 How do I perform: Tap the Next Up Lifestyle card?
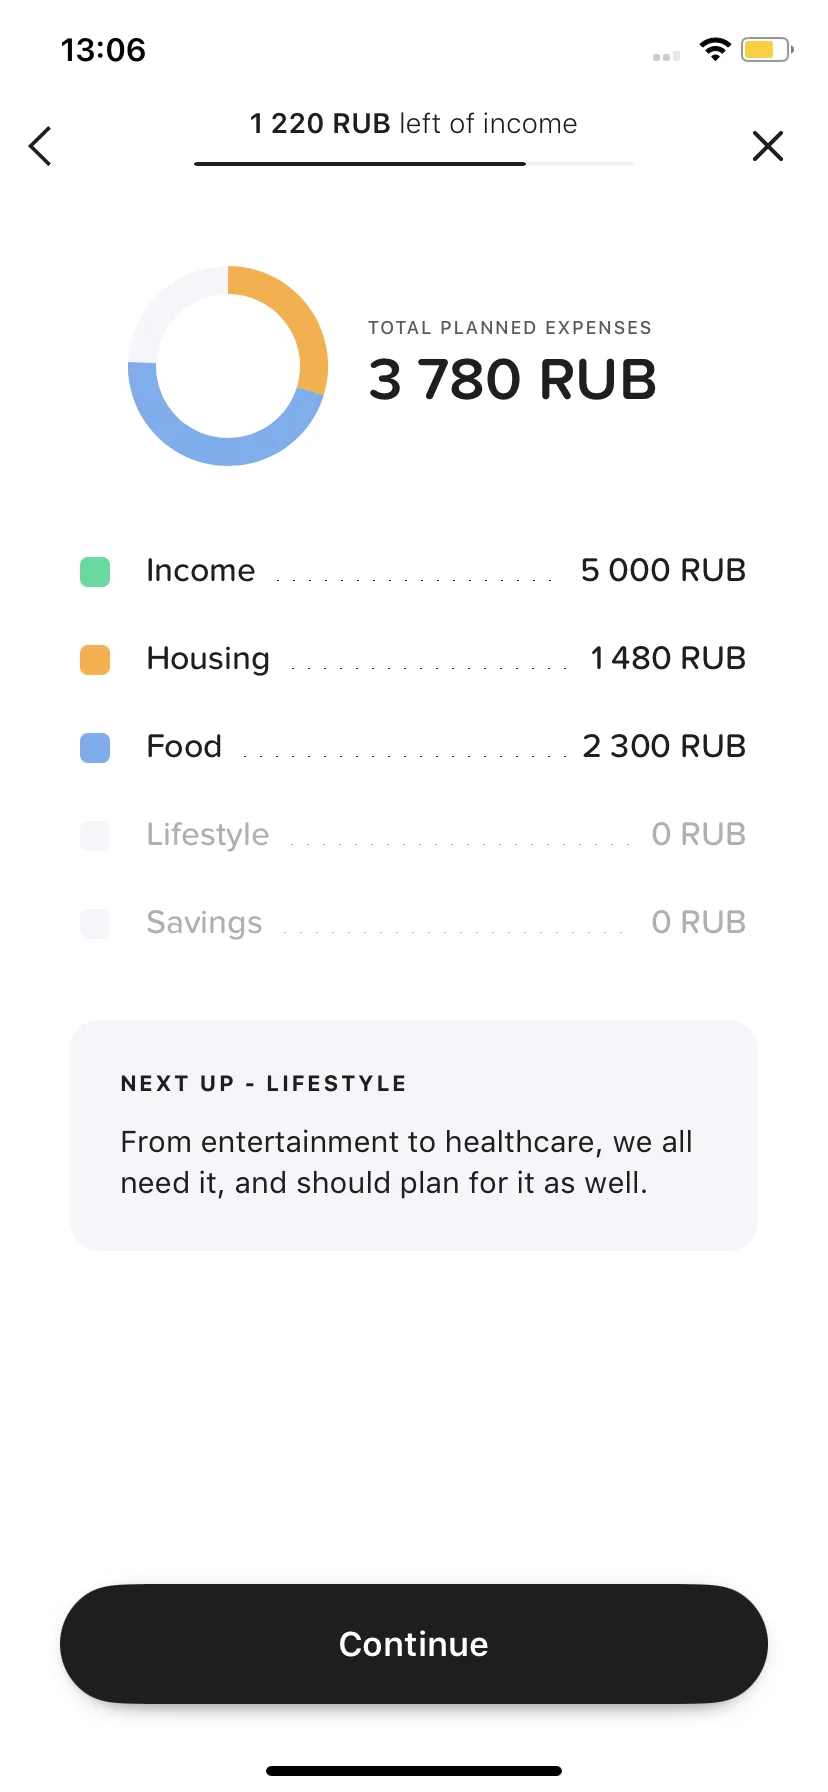point(414,1135)
